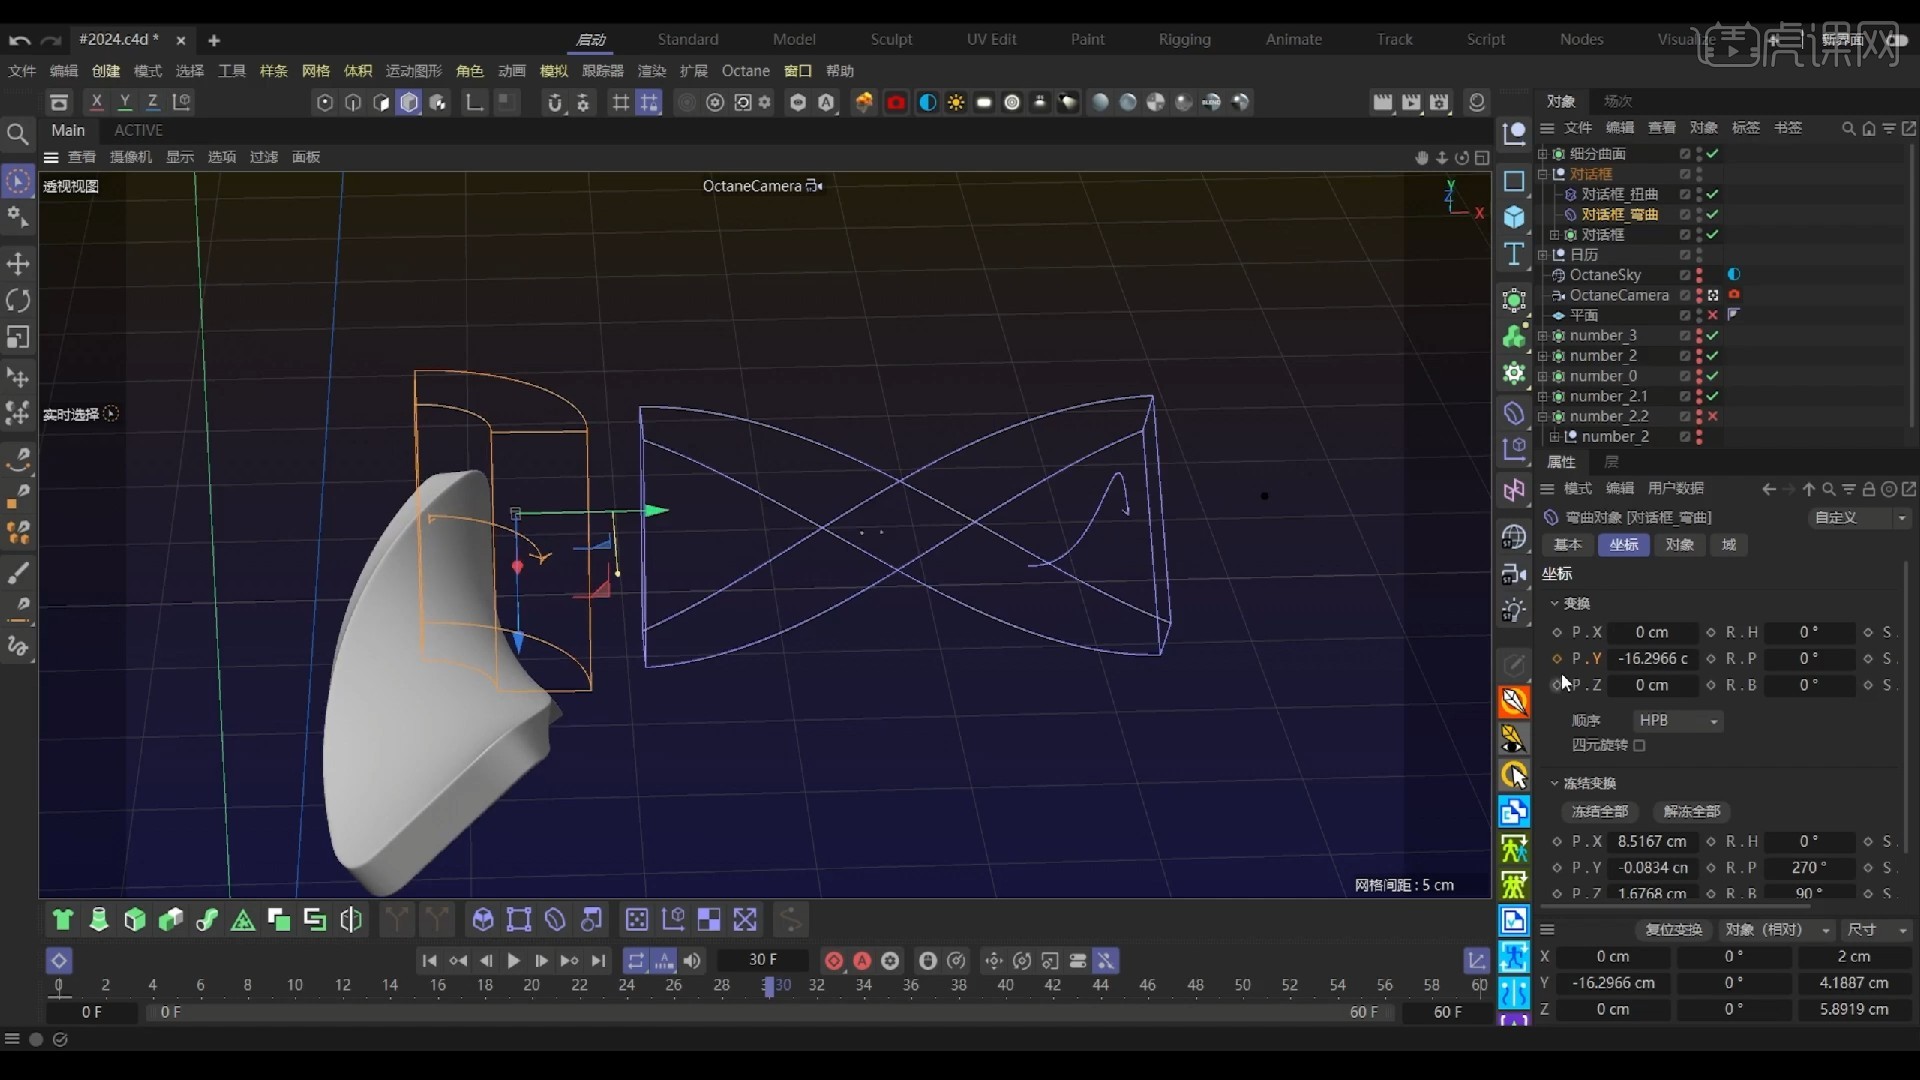Toggle snapping magnet icon
The height and width of the screenshot is (1080, 1920).
(x=554, y=102)
